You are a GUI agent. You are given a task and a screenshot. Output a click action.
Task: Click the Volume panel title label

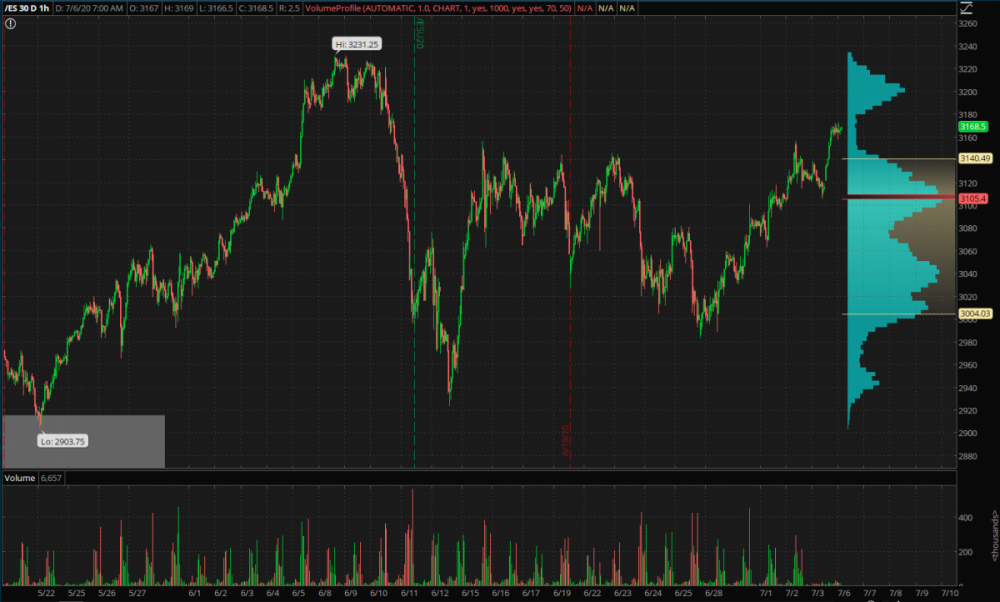coord(22,479)
